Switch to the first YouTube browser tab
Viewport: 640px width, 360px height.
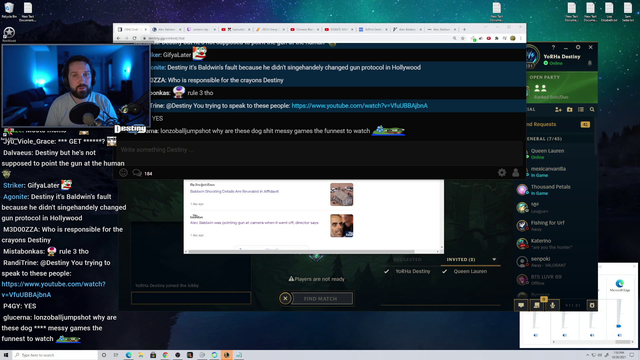coord(235,29)
